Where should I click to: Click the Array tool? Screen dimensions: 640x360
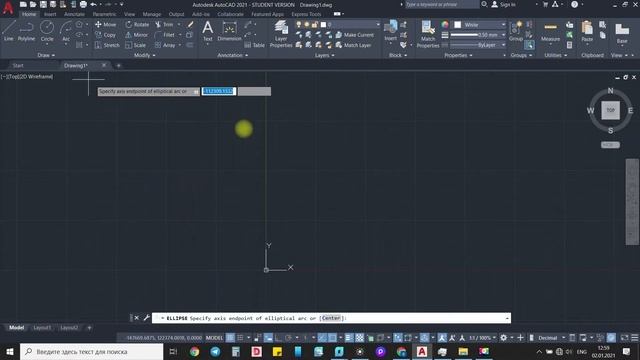click(x=165, y=45)
